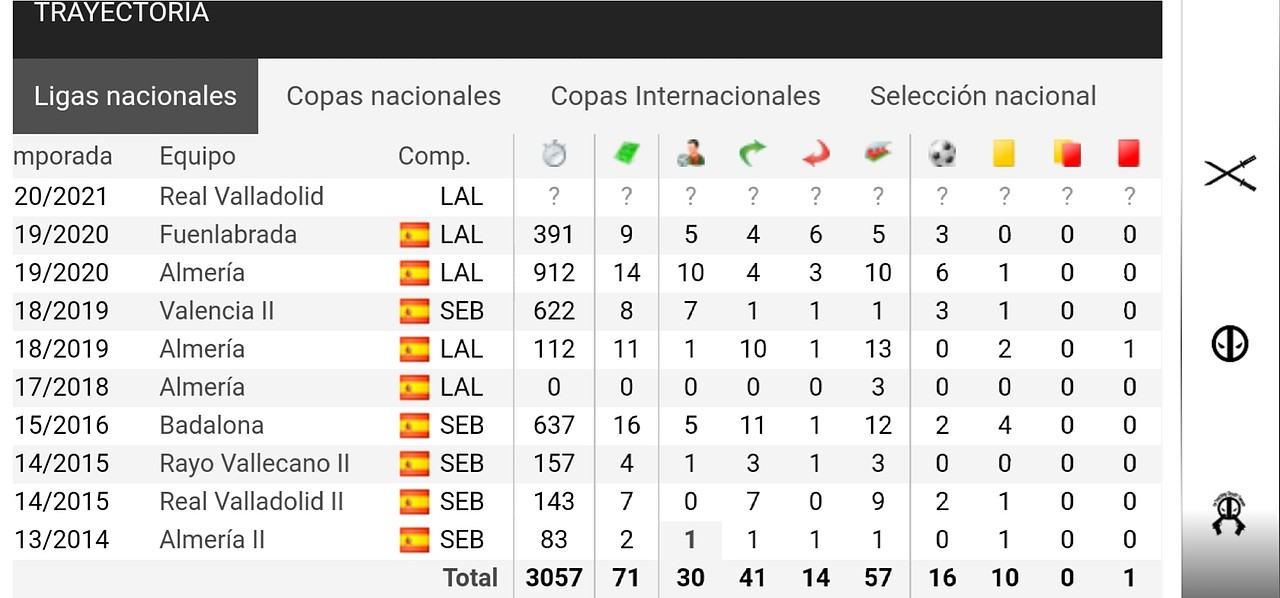The height and width of the screenshot is (598, 1280).
Task: Tap the bottom character sidebar icon
Action: (1230, 512)
